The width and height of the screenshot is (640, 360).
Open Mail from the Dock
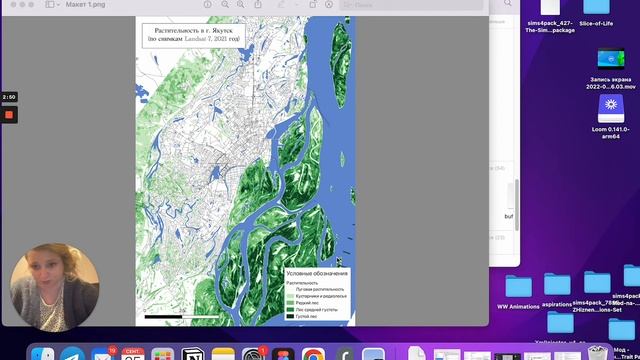point(102,353)
